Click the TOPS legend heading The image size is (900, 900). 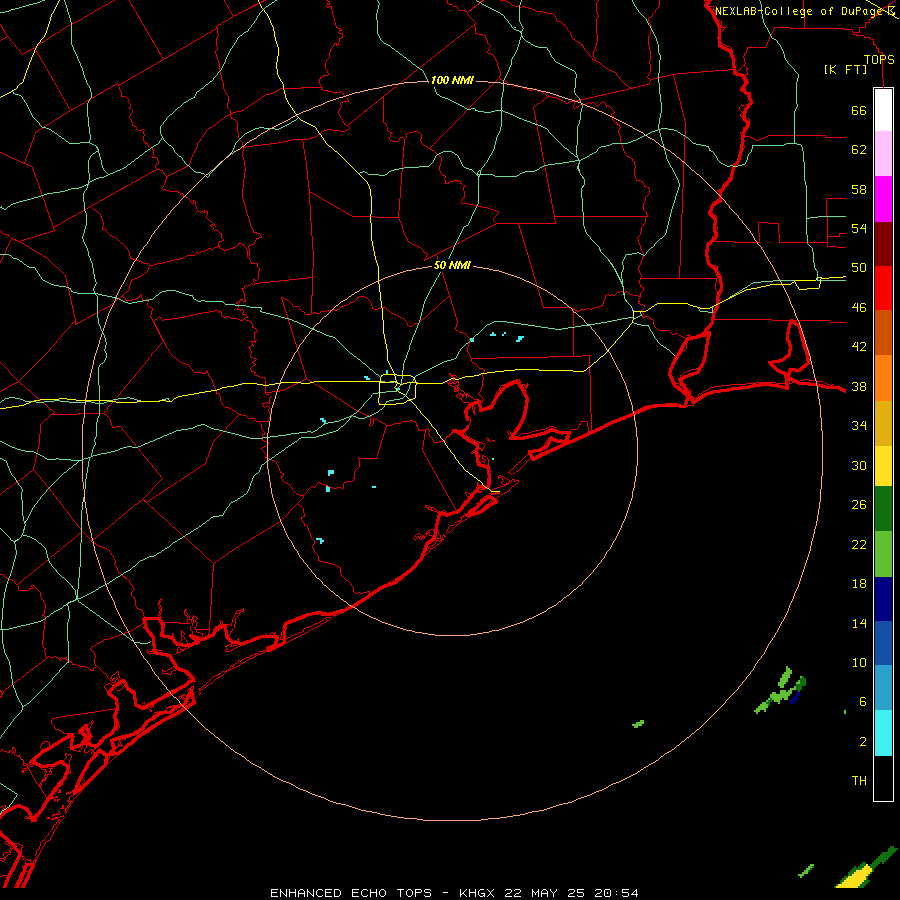tap(879, 59)
